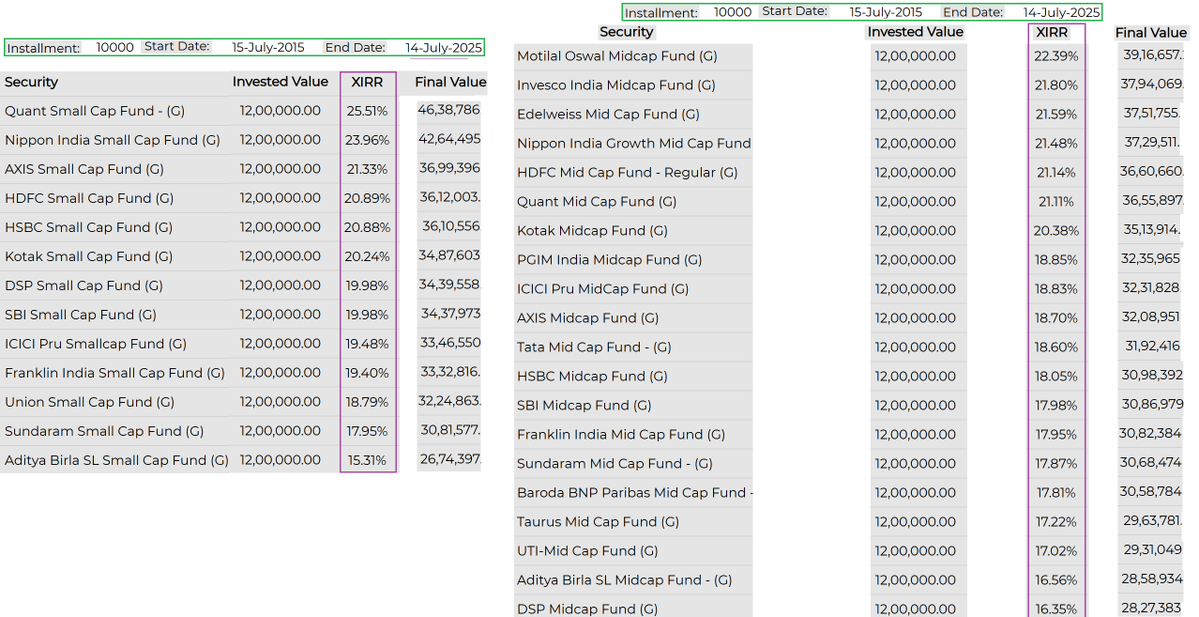Select Aditya Birla SL Midcap Fund - (G) cell
This screenshot has width=1199, height=617.
(625, 579)
